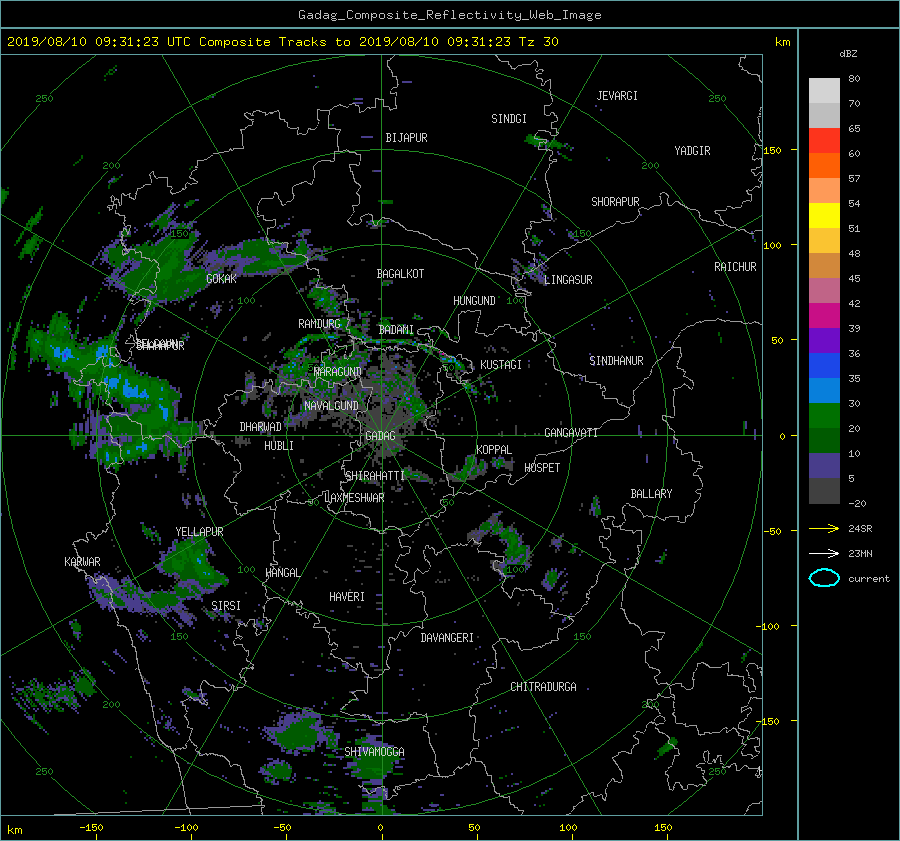900x841 pixels.
Task: Click the SHIVAMOGGA city label
Action: point(374,752)
